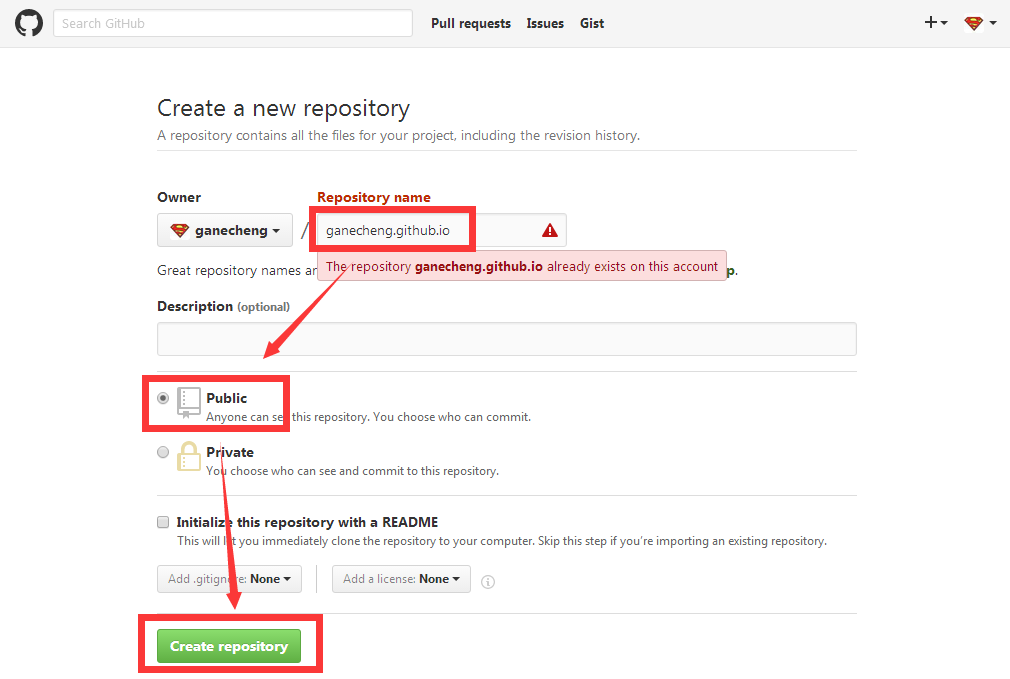This screenshot has width=1010, height=679.
Task: Click the license info icon
Action: click(488, 582)
